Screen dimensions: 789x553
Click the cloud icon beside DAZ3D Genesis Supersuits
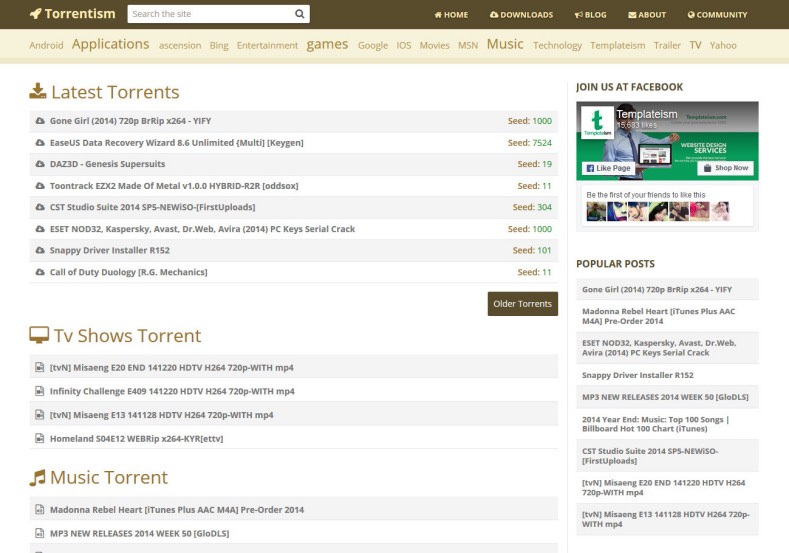pyautogui.click(x=40, y=164)
